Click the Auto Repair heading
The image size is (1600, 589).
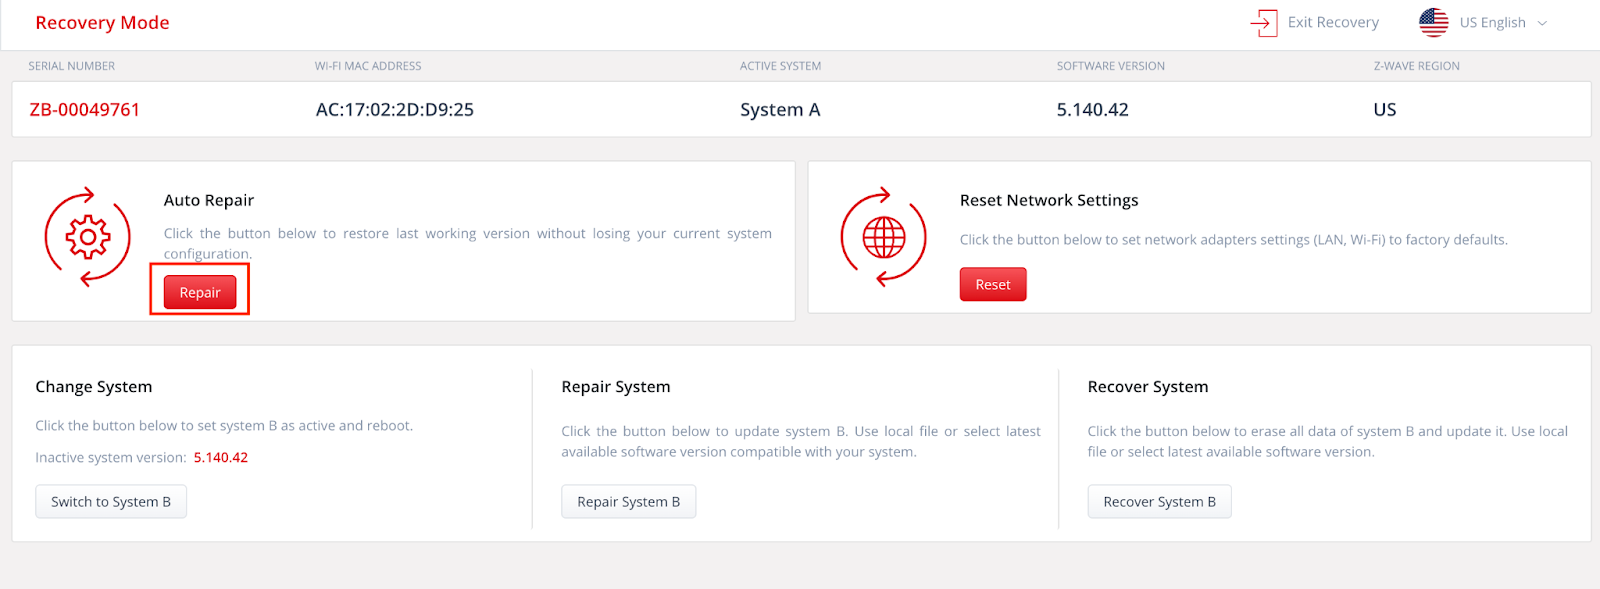[209, 200]
